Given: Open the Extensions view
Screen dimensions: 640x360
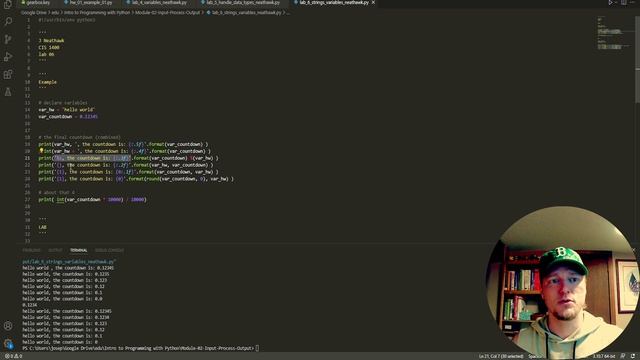Looking at the screenshot, I should pos(8,74).
